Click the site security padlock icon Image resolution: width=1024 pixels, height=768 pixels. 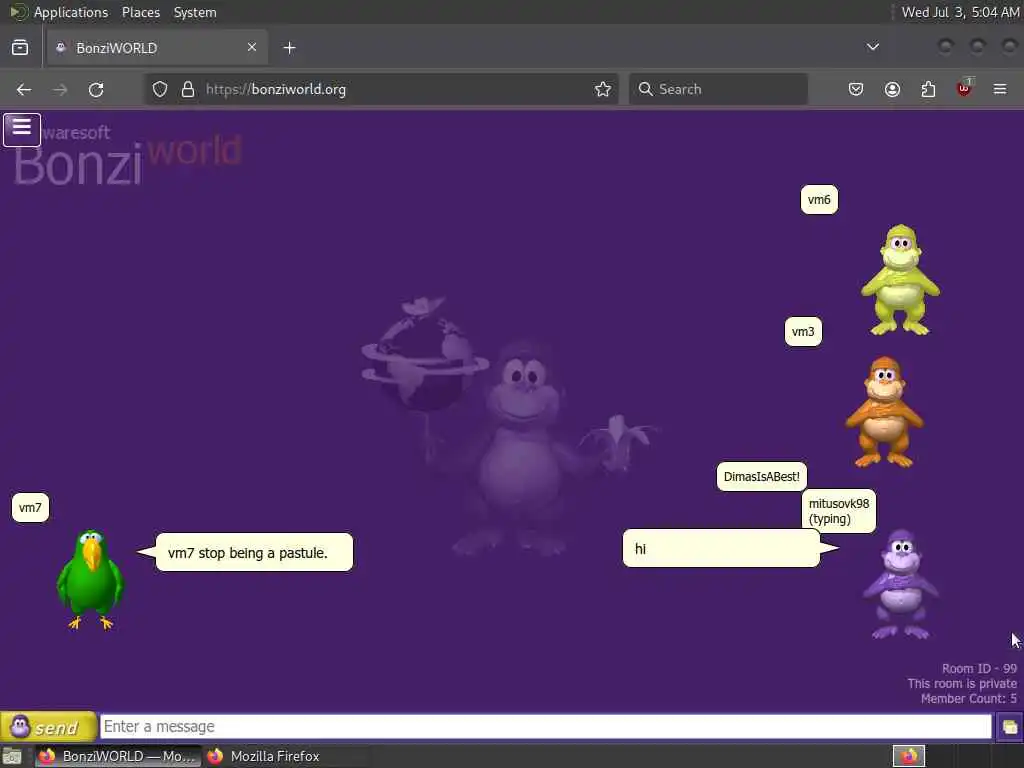tap(188, 89)
